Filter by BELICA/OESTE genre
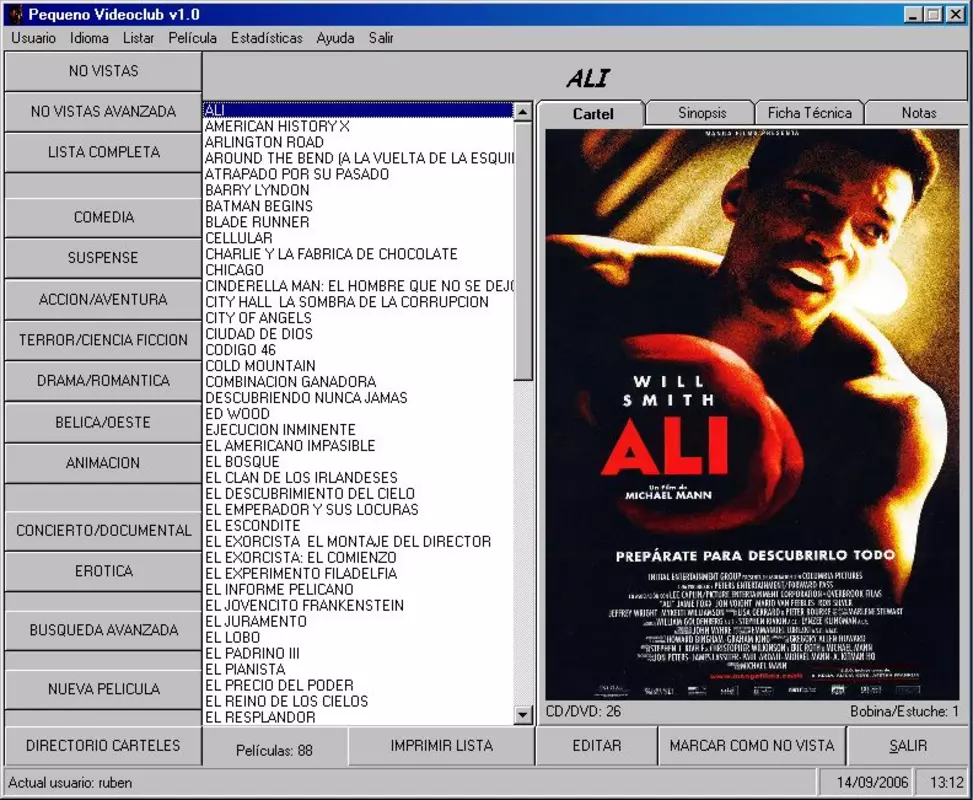The height and width of the screenshot is (800, 973). click(103, 423)
